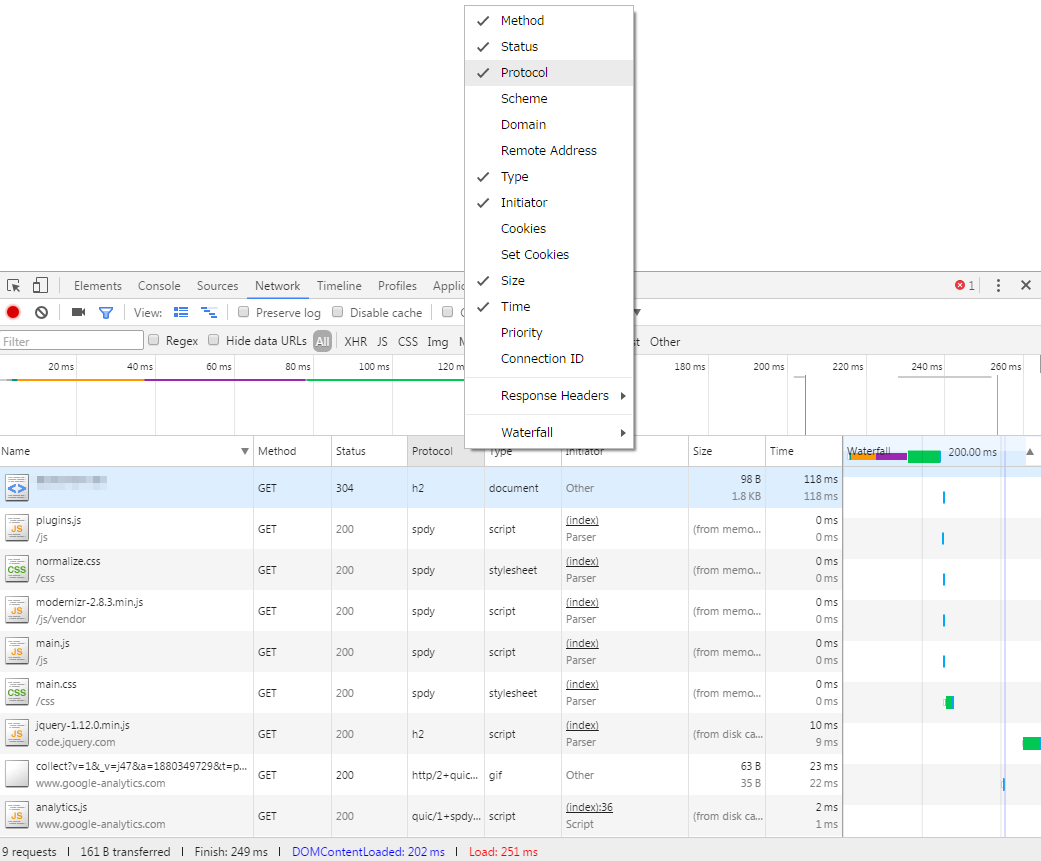Toggle the Waterfall column sort arrow
Image resolution: width=1041 pixels, height=861 pixels.
point(1030,451)
